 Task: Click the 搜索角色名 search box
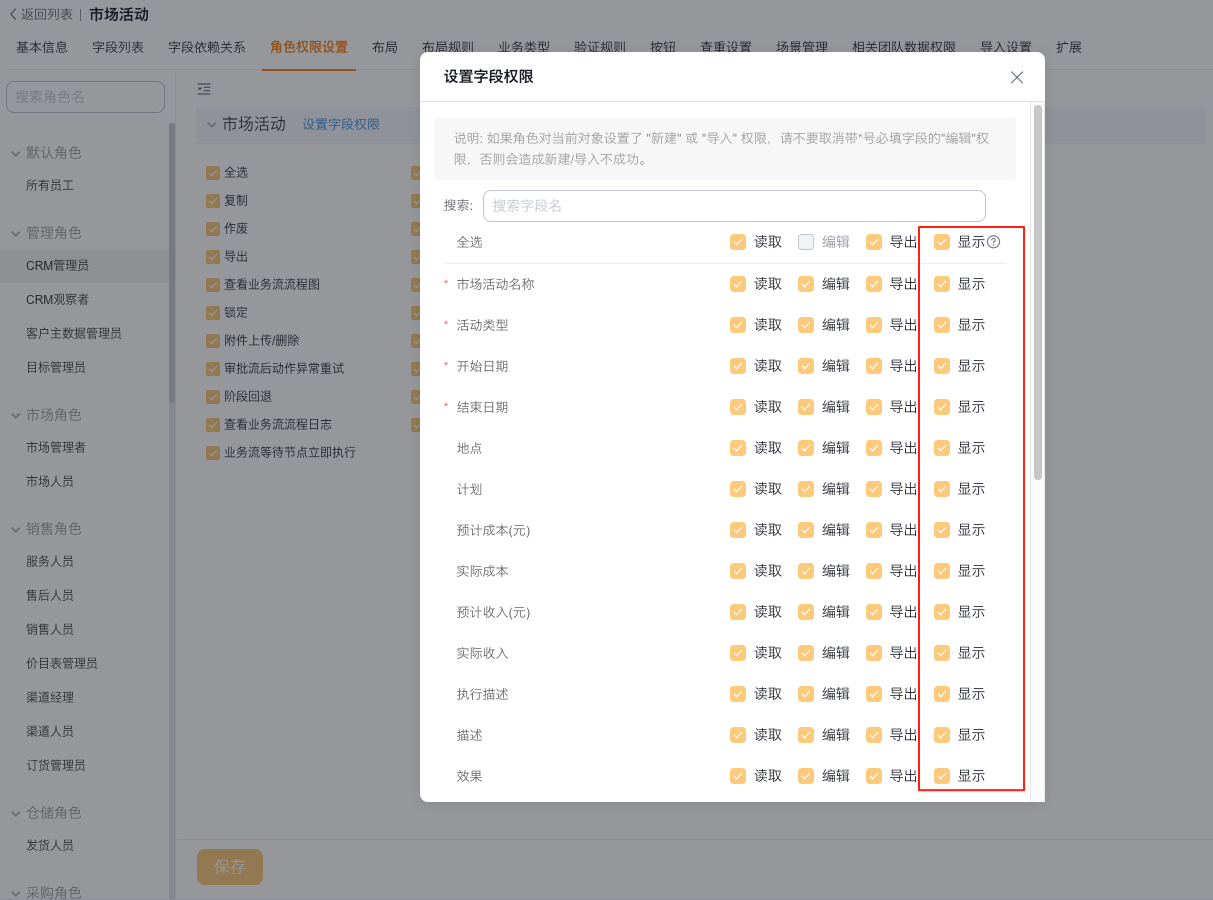tap(85, 97)
